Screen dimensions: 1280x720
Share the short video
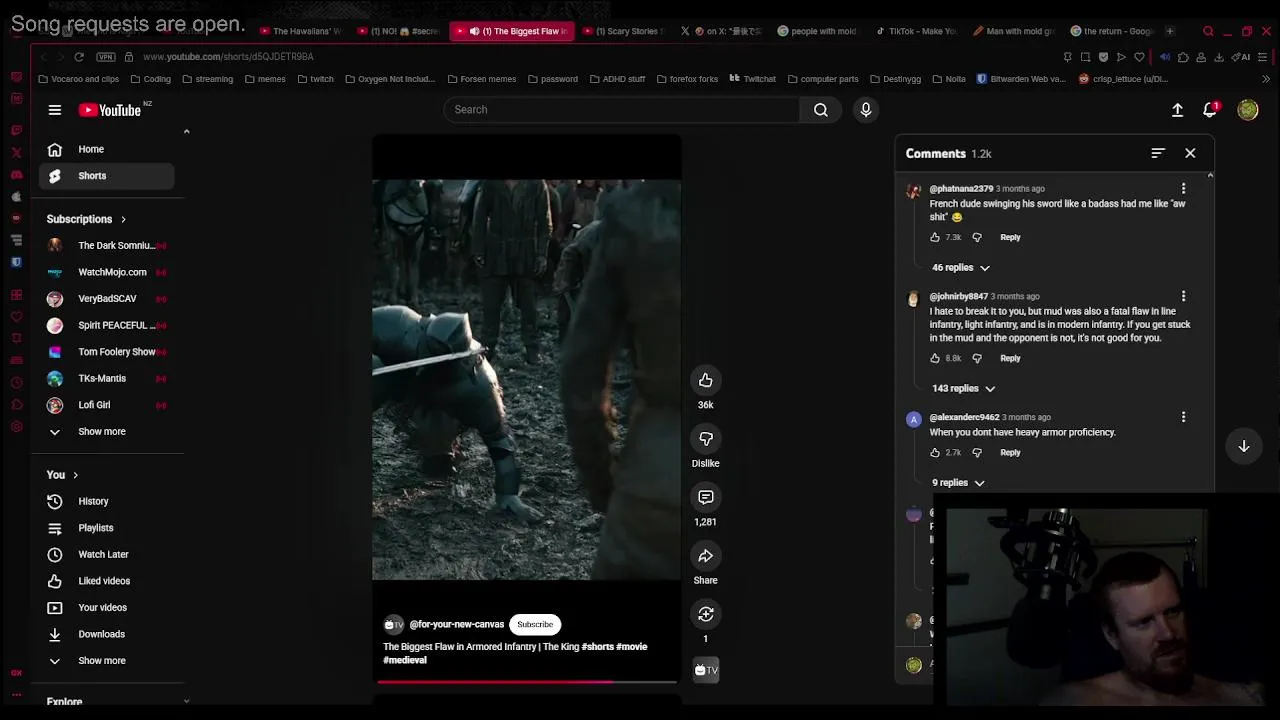tap(706, 556)
